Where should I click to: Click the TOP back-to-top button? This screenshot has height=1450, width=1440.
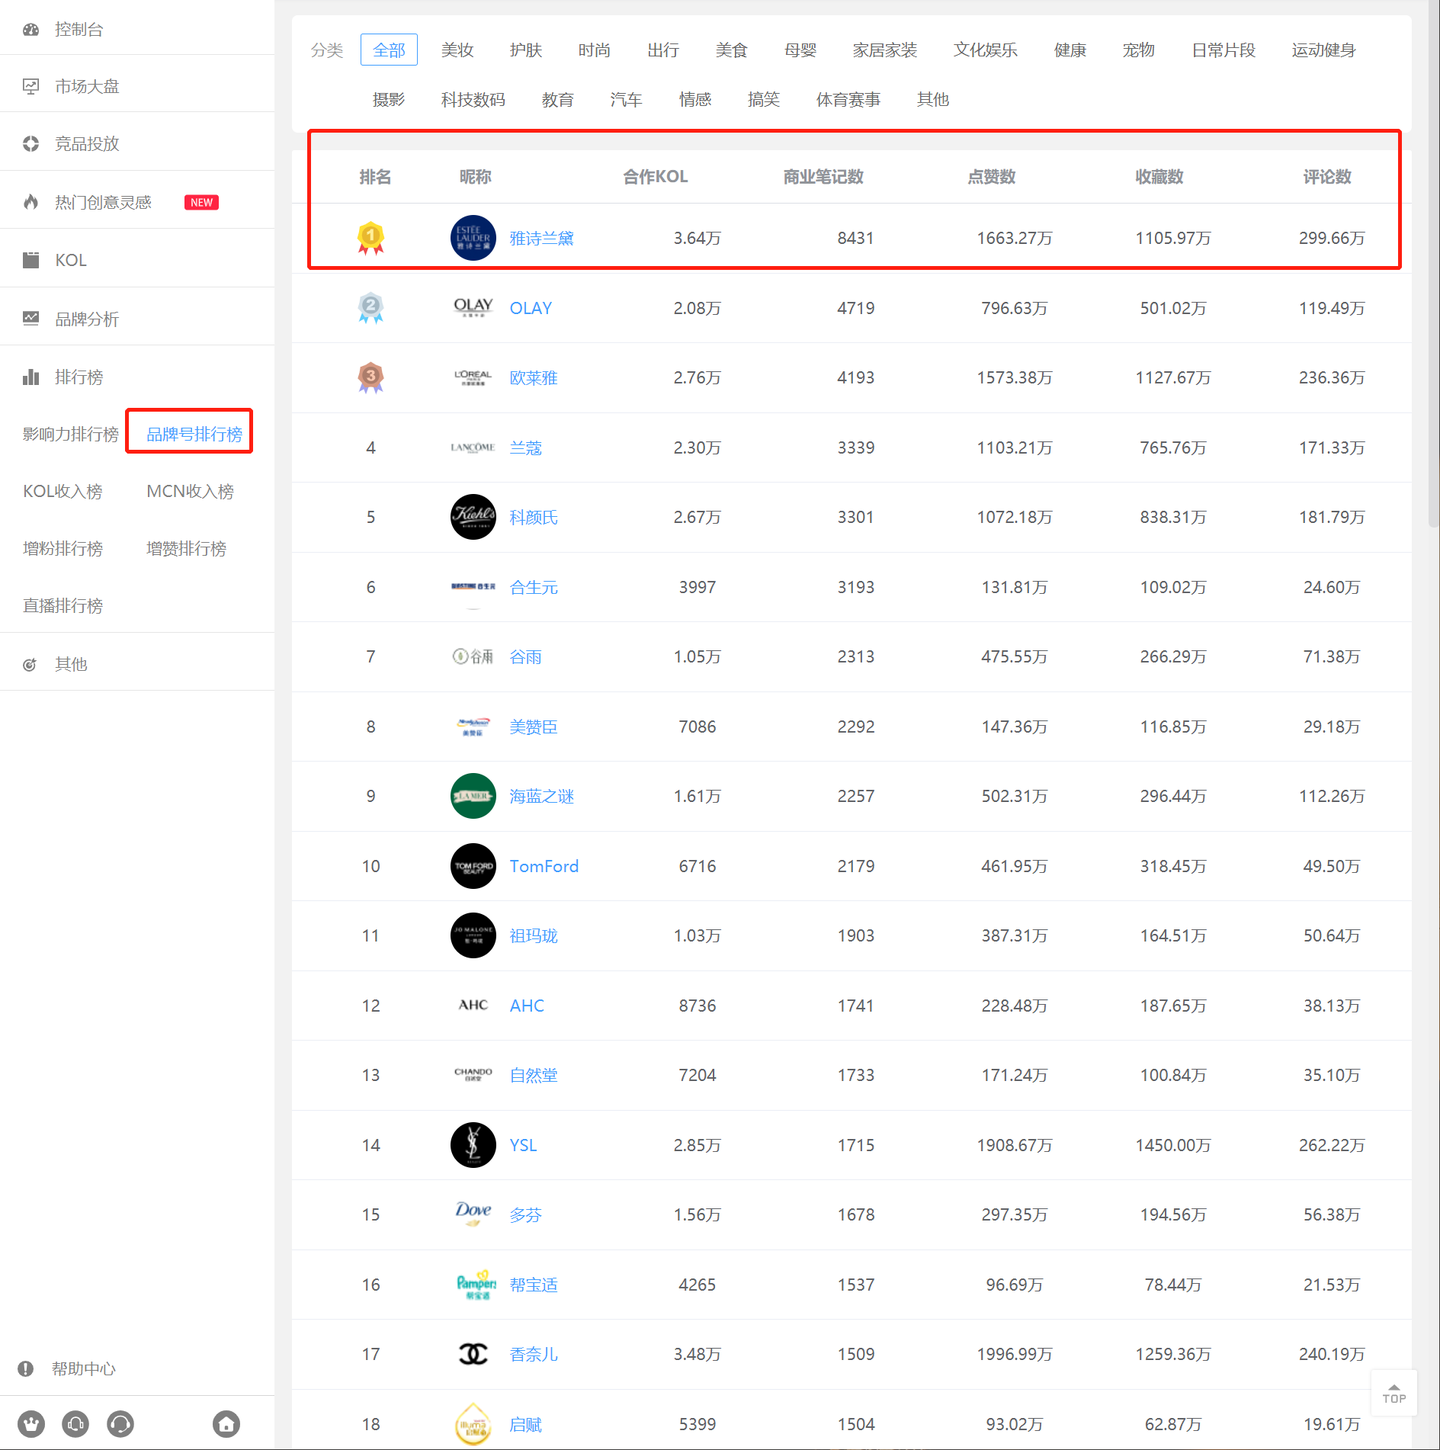coord(1393,1393)
